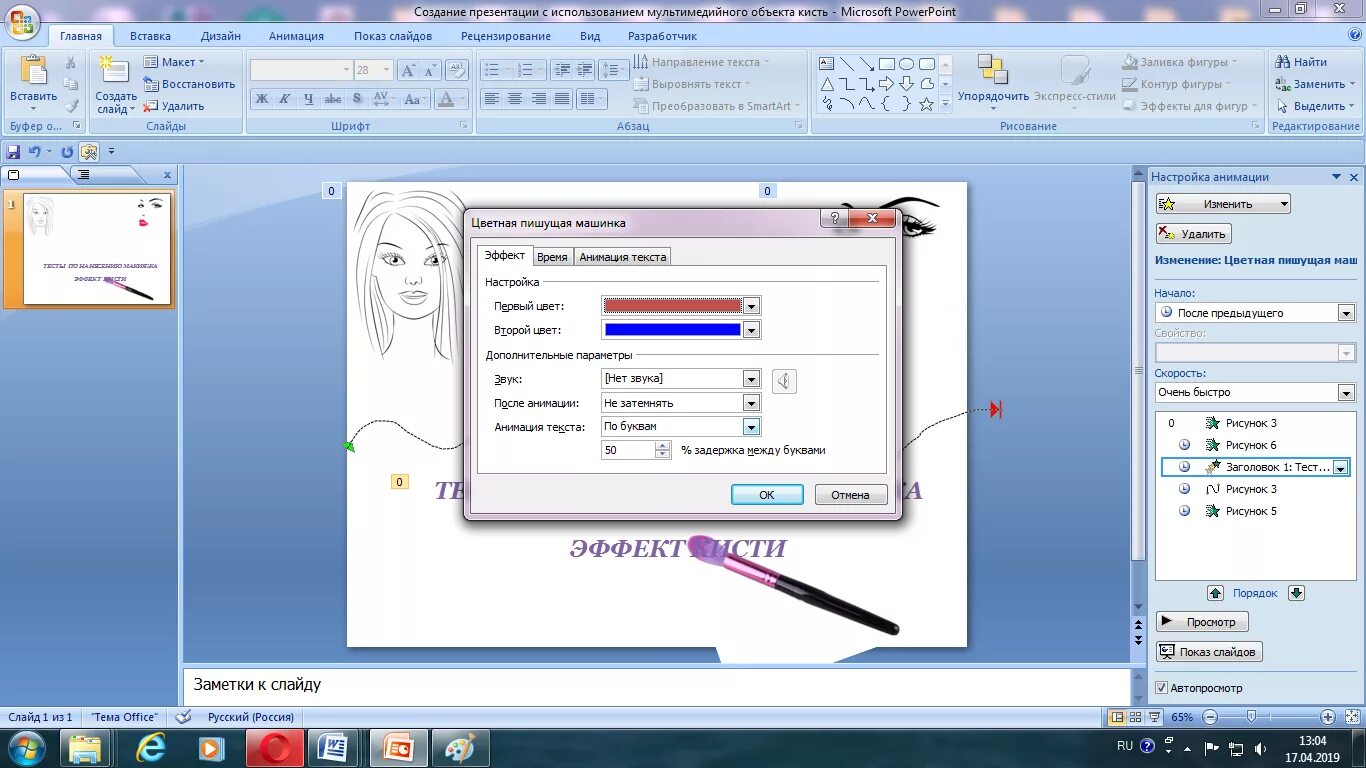Align text to the left
Image resolution: width=1366 pixels, height=768 pixels.
pyautogui.click(x=491, y=99)
